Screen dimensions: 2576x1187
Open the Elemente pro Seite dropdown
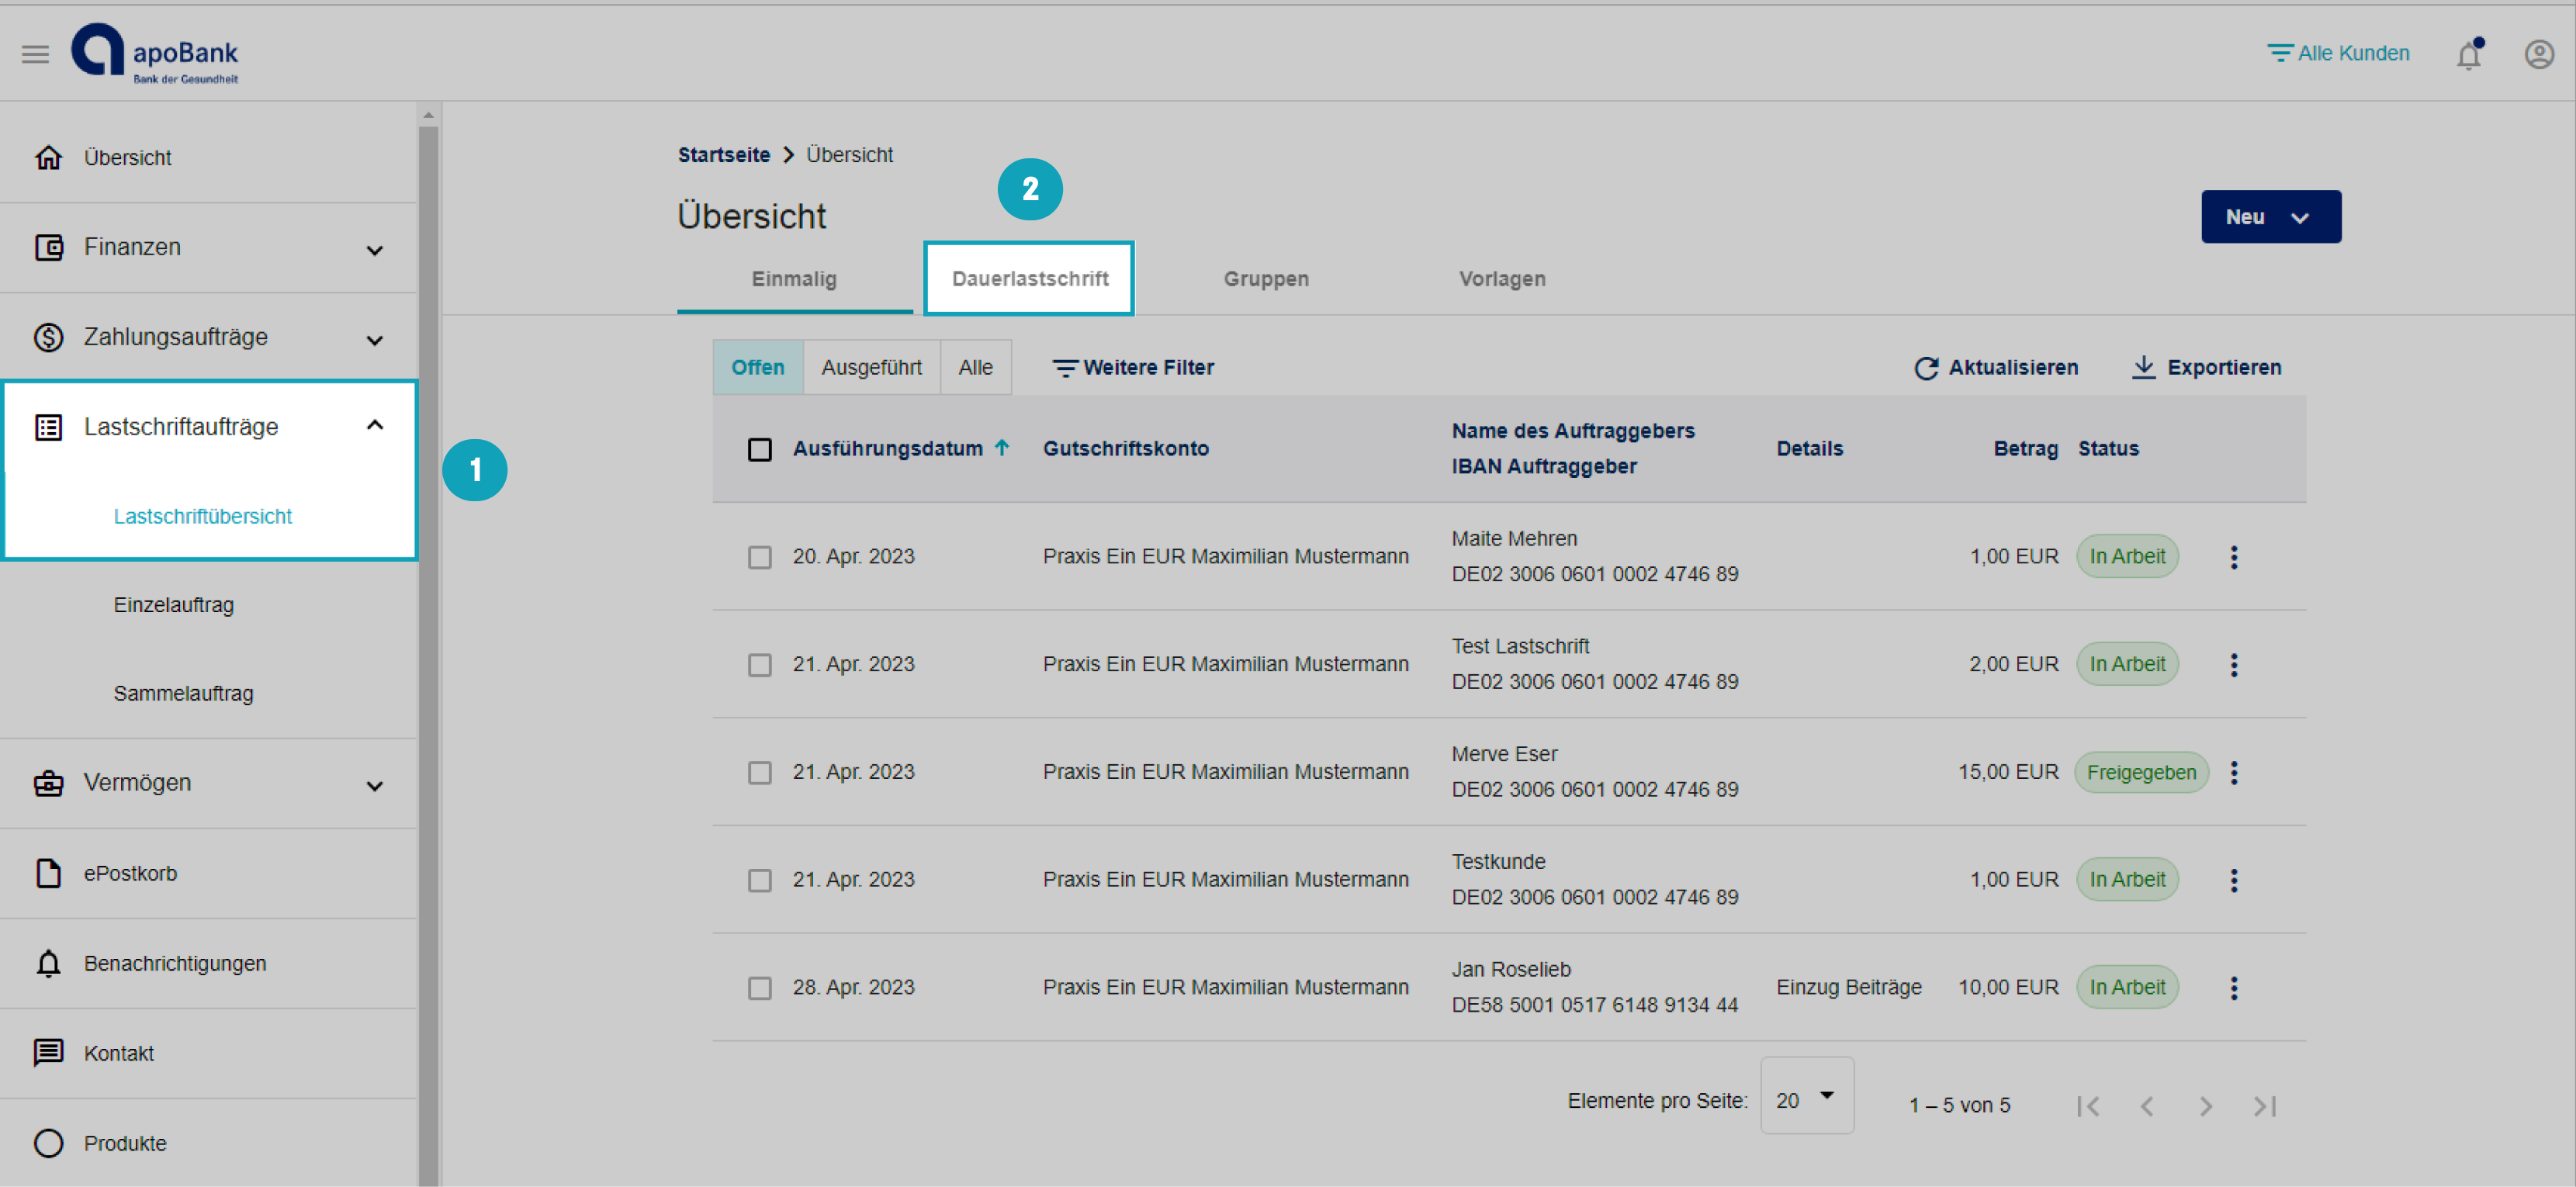click(x=1807, y=1096)
